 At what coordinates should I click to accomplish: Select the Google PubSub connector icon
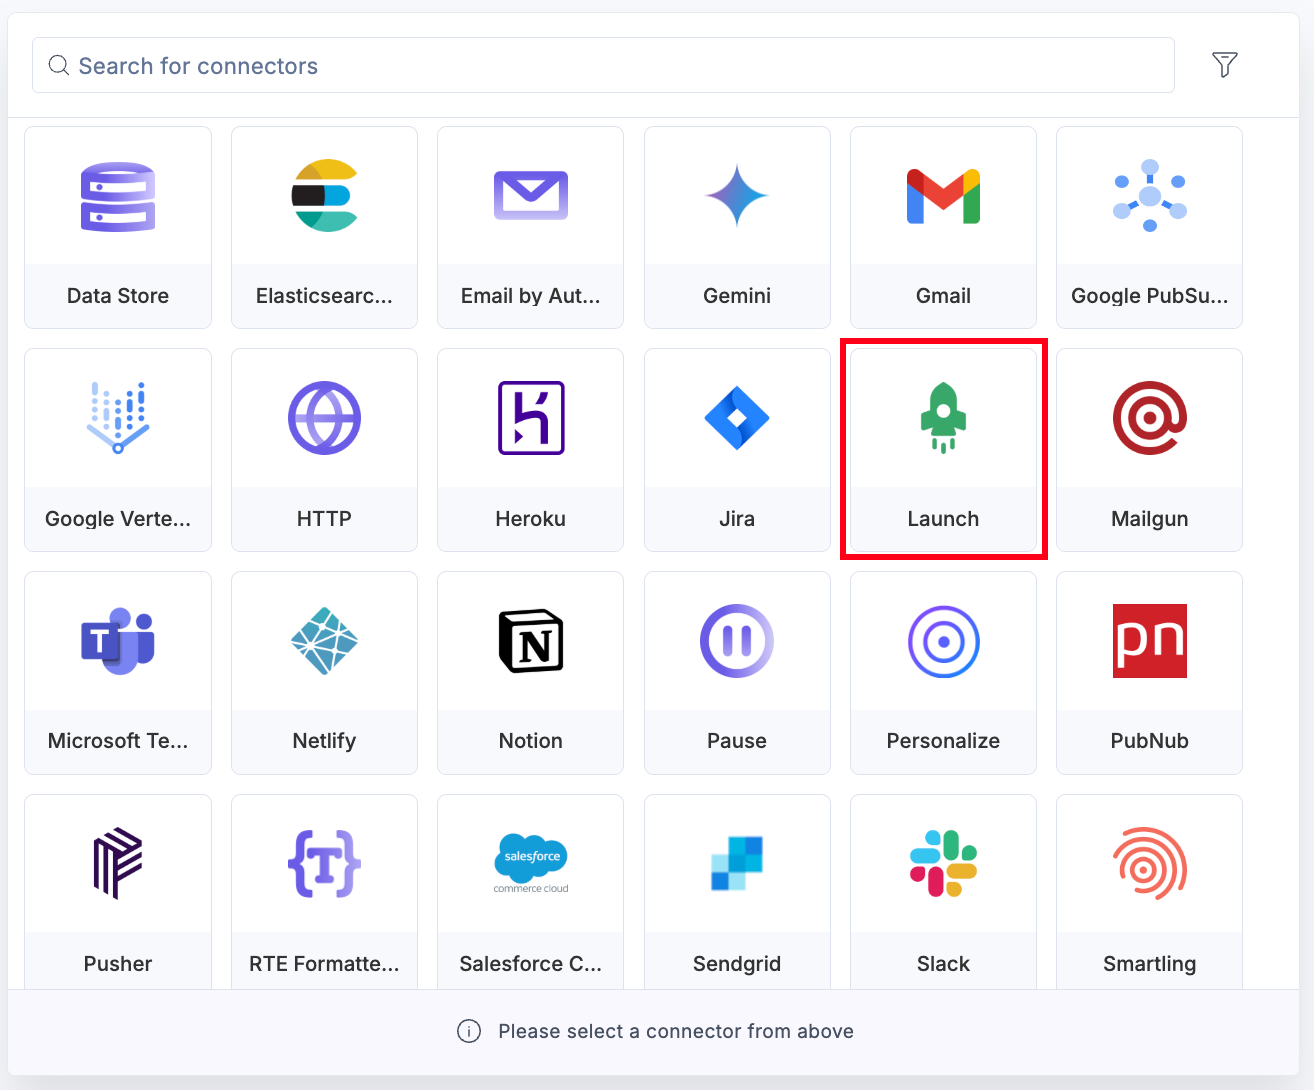click(x=1150, y=196)
